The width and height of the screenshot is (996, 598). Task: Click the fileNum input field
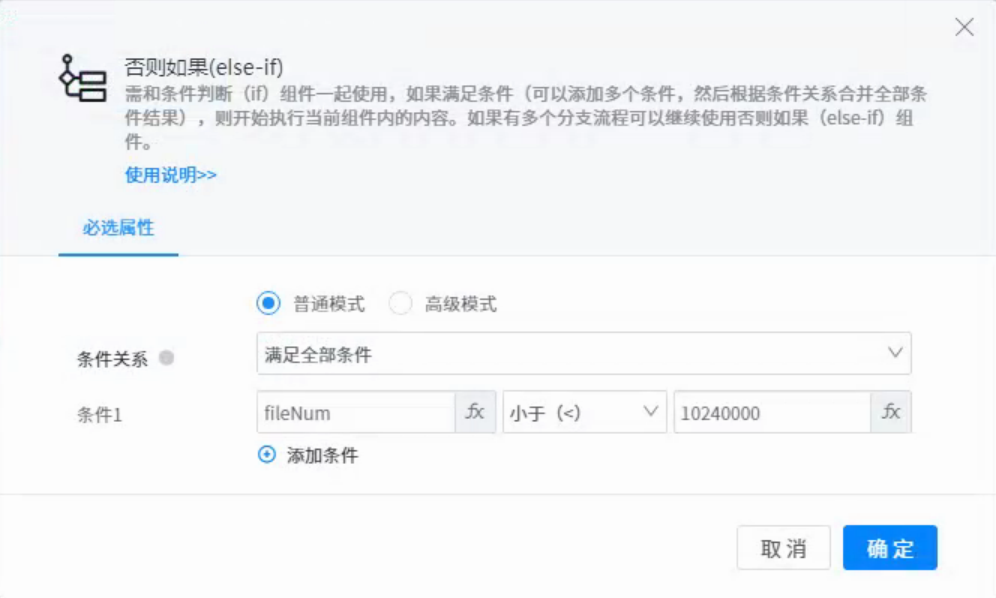coord(356,412)
